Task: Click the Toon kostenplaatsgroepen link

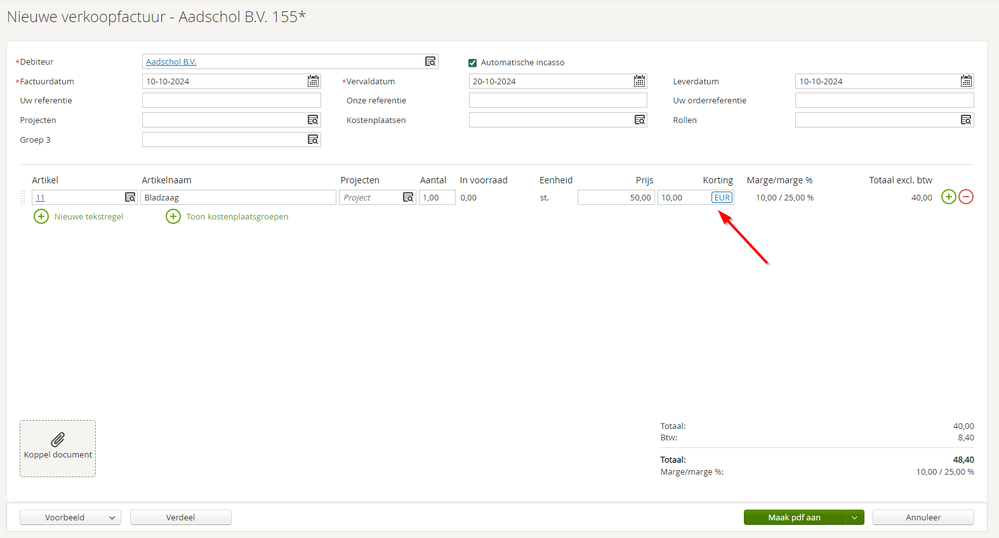Action: click(237, 217)
